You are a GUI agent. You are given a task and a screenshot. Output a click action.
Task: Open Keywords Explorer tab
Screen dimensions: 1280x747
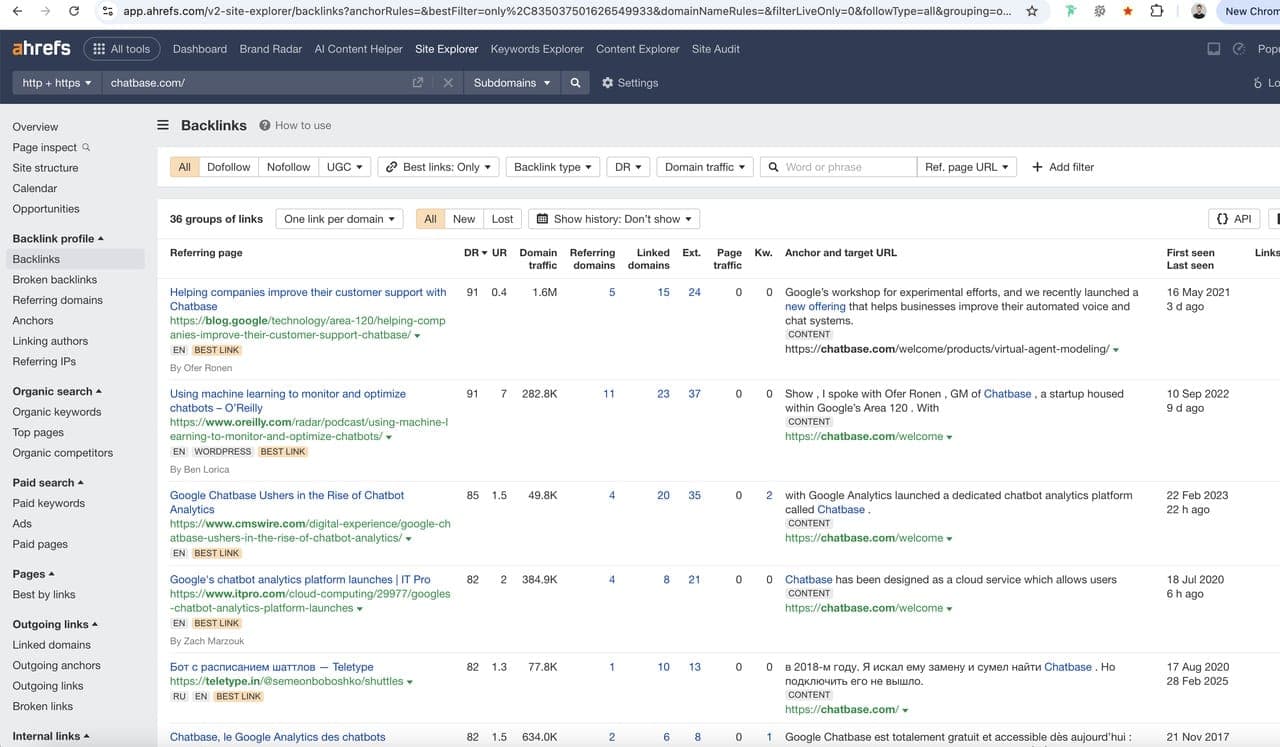537,48
